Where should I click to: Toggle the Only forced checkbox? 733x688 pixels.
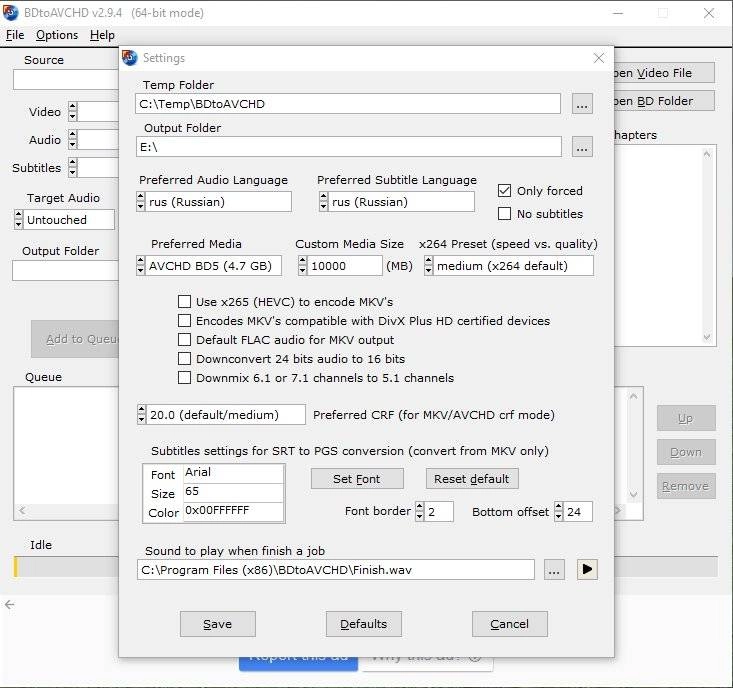click(x=504, y=191)
